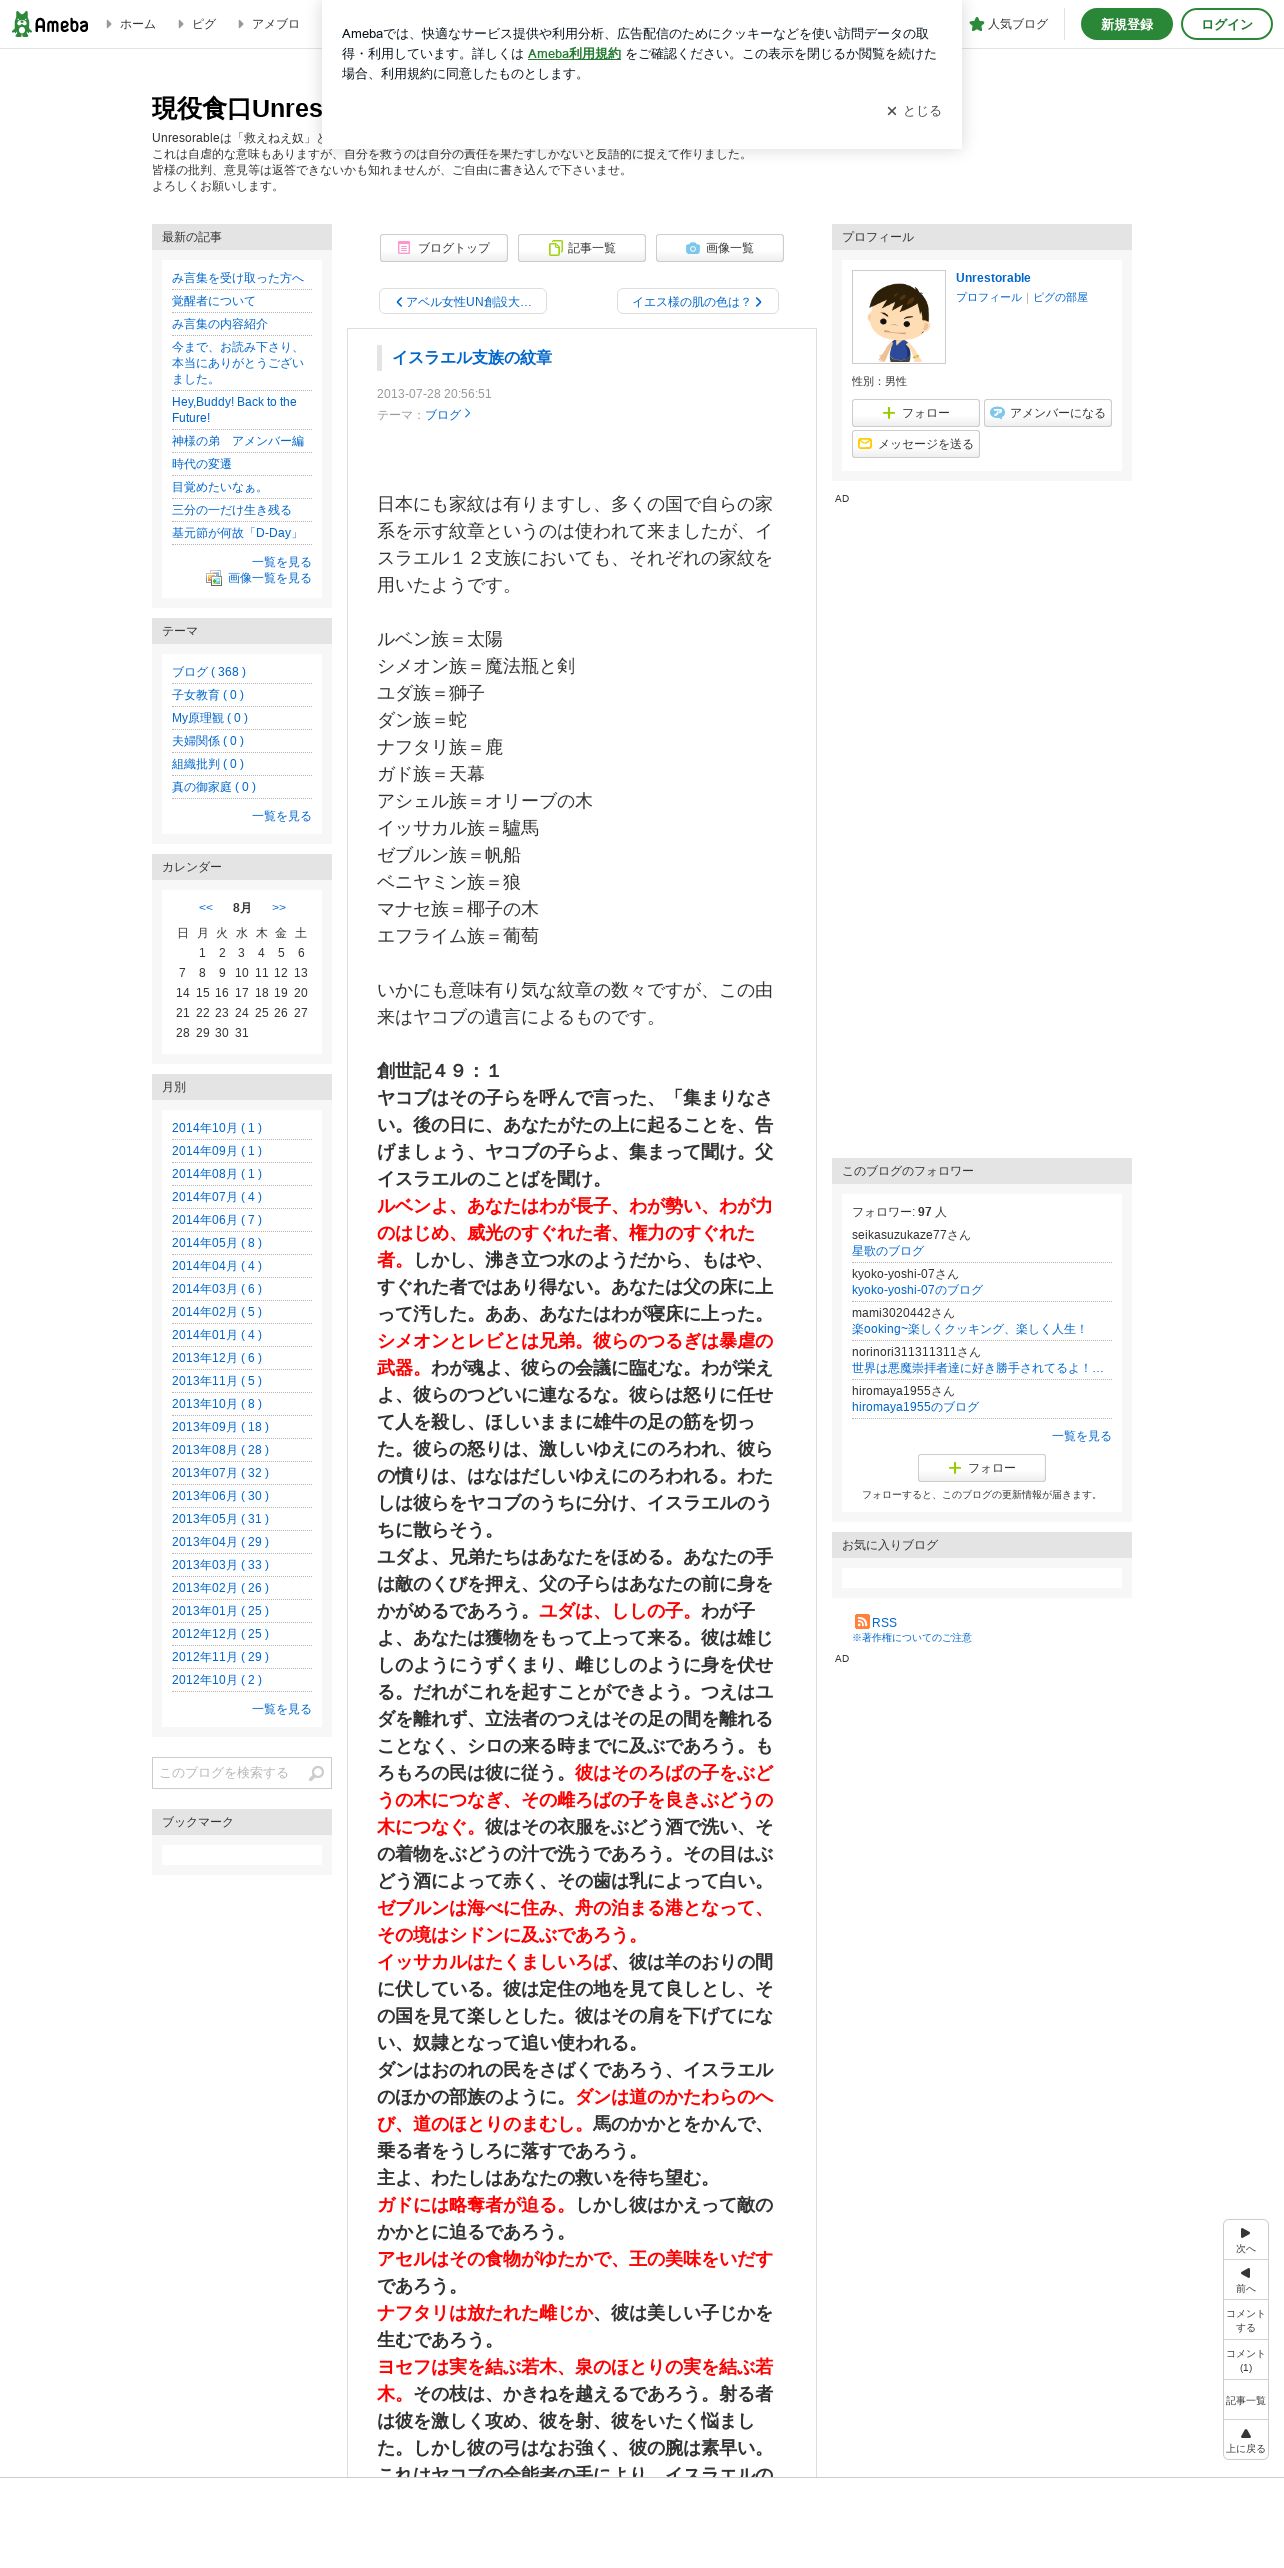Viewport: 1284px width, 2568px height.
Task: Click the RSS feed icon
Action: click(862, 1622)
